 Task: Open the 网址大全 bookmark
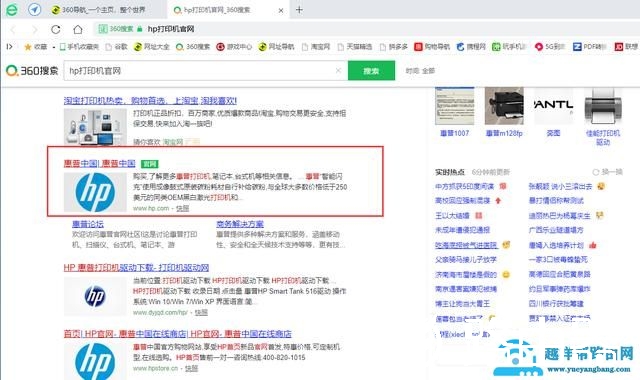(151, 47)
